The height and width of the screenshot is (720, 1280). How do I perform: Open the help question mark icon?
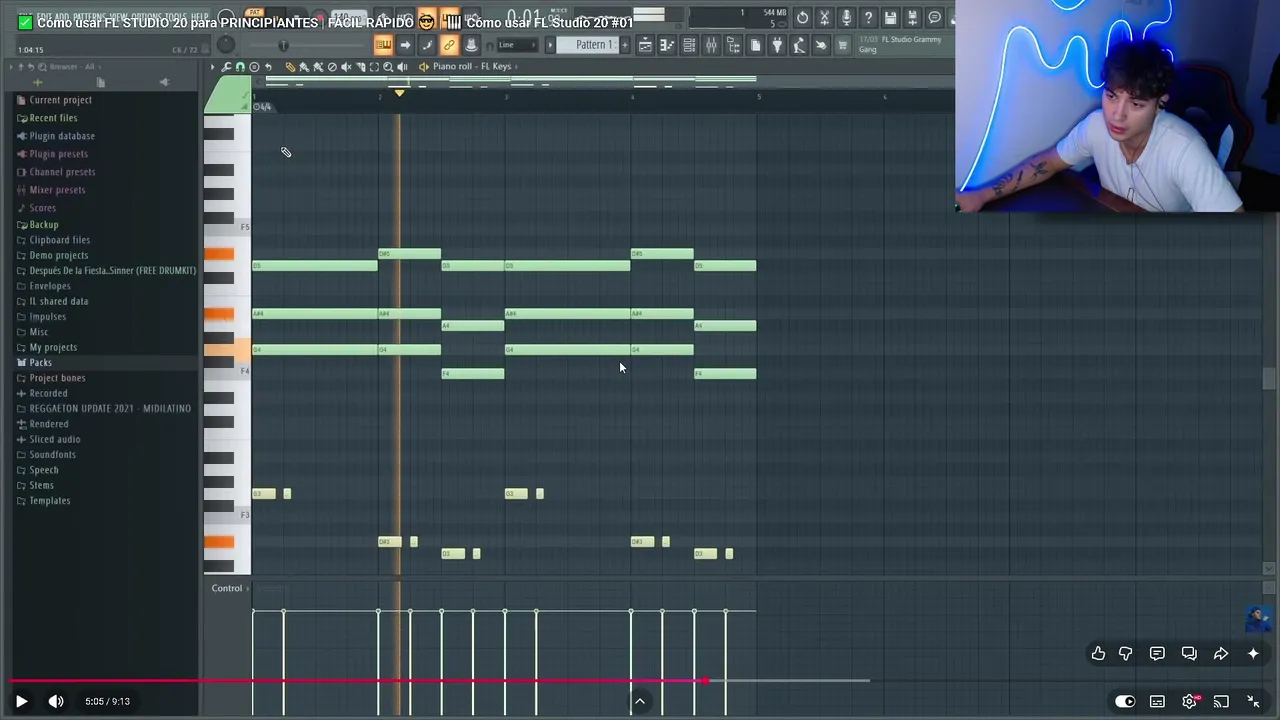(868, 18)
